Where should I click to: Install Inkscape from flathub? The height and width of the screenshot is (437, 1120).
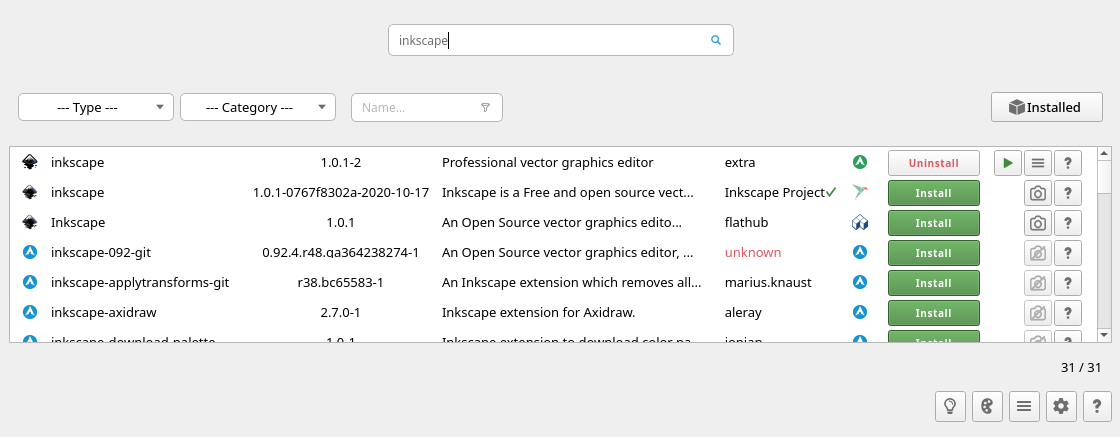pos(934,223)
